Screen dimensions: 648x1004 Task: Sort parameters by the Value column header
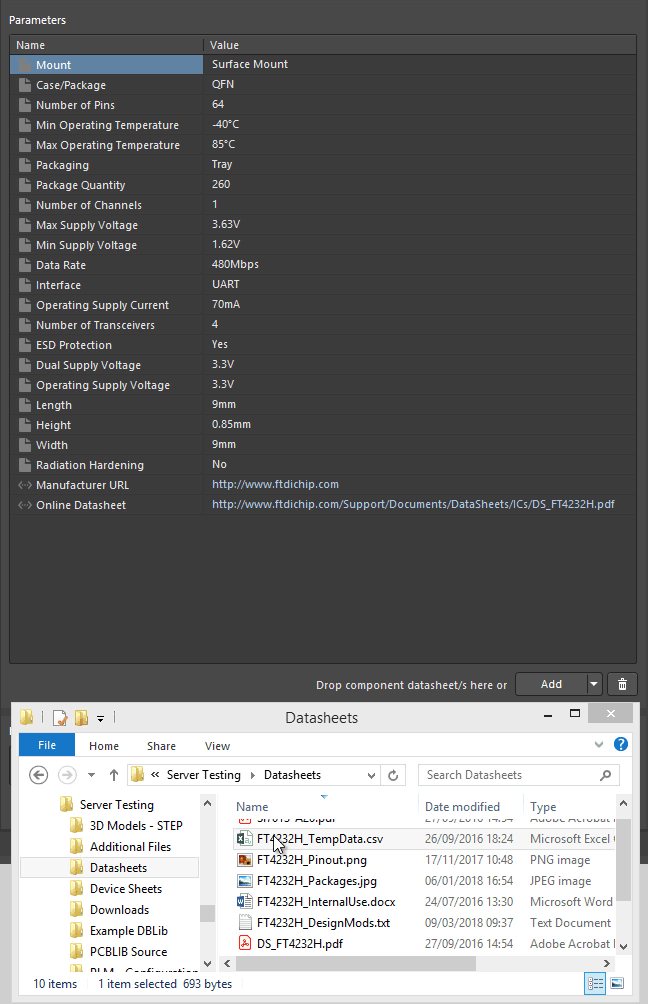419,45
